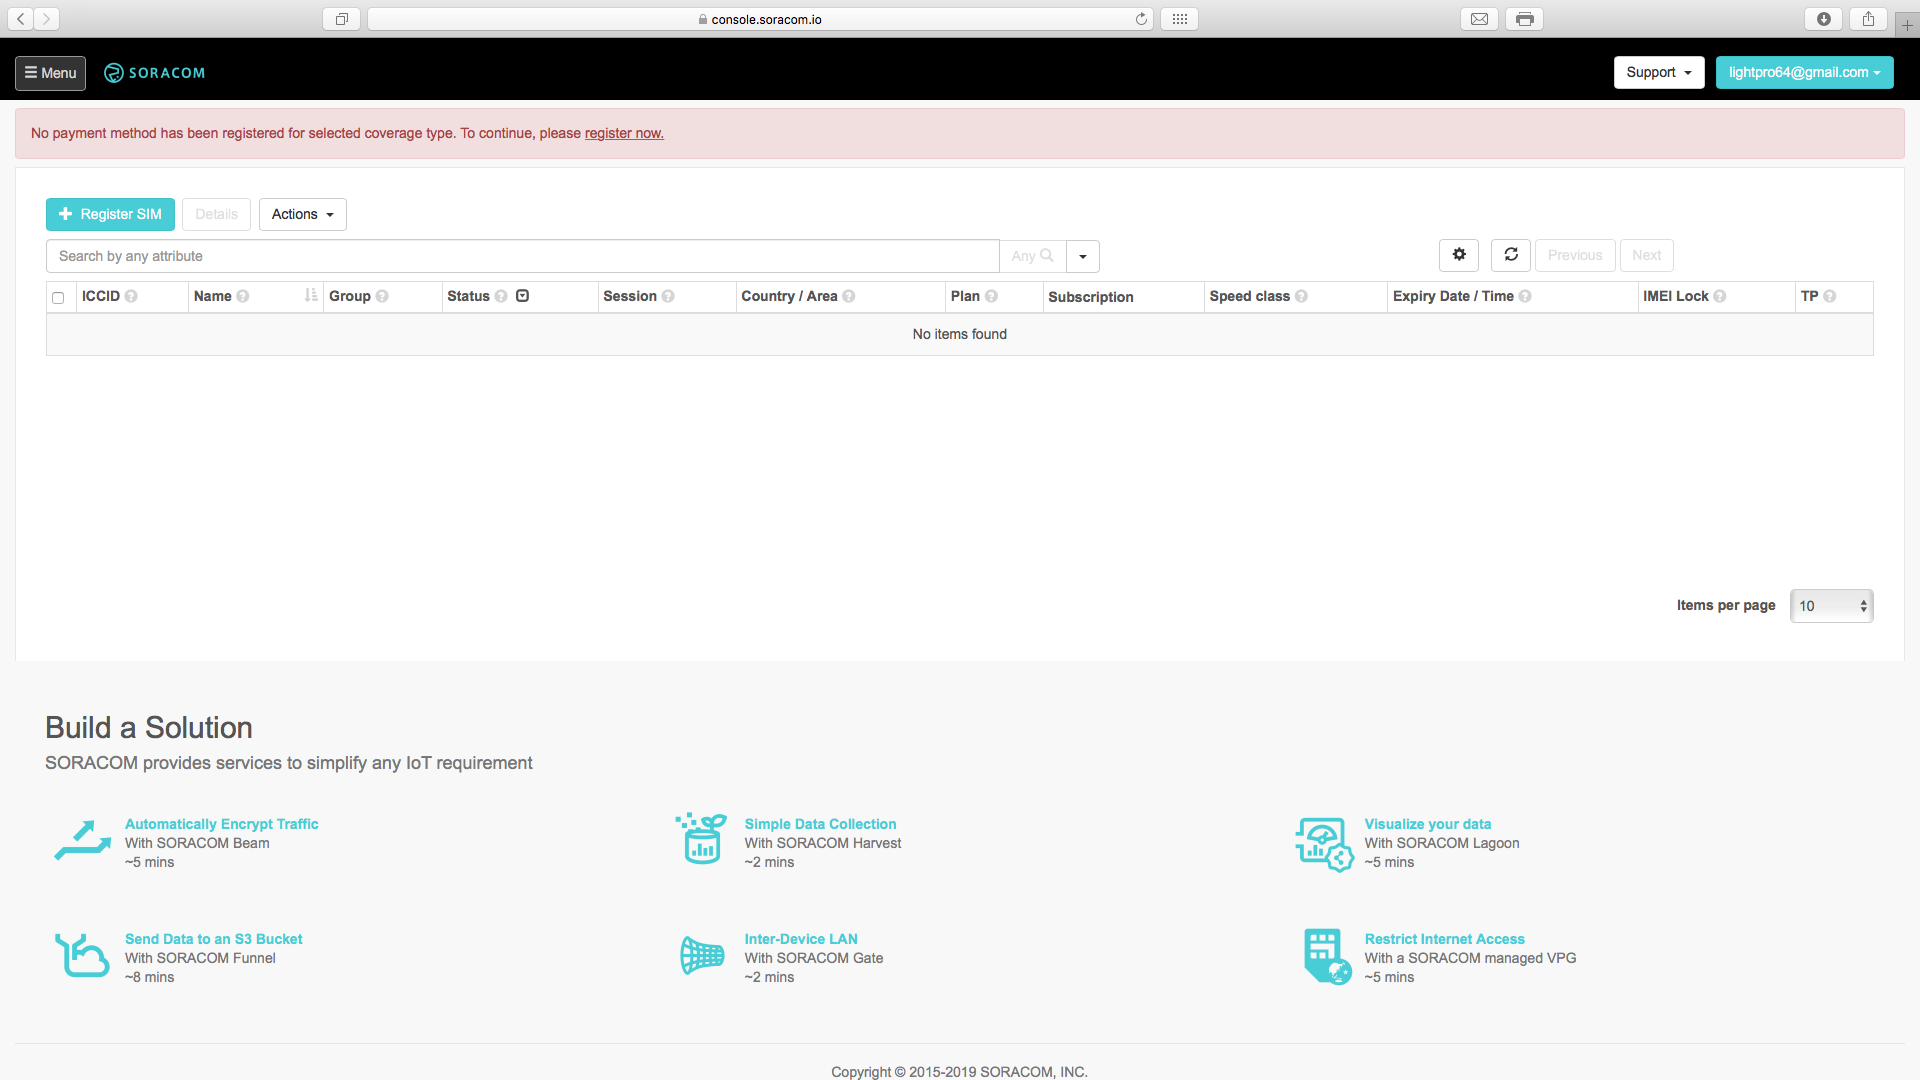Open the Support menu
Viewport: 1920px width, 1080px height.
1658,72
